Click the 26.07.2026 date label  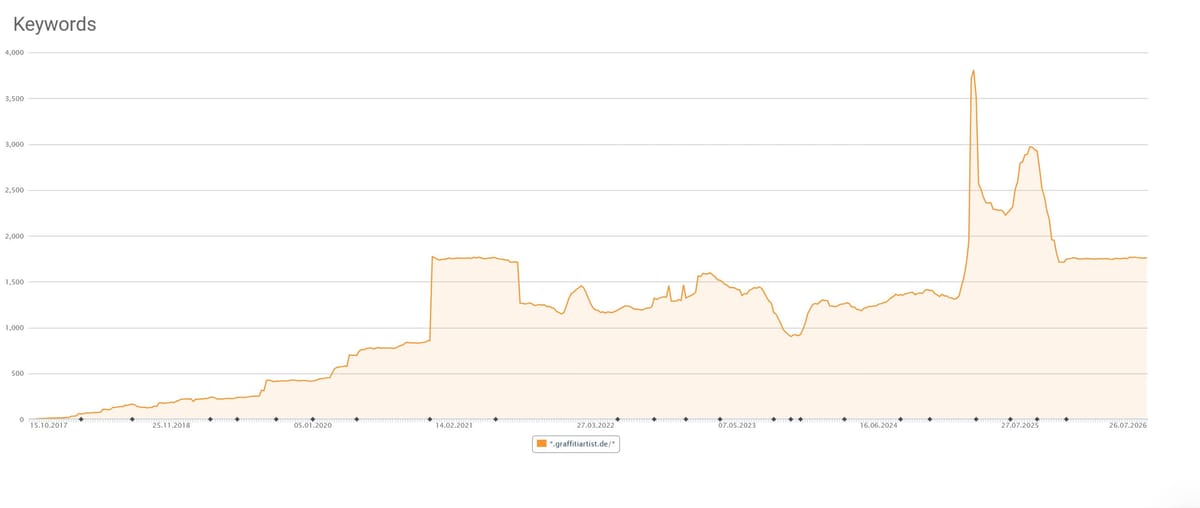coord(1128,426)
